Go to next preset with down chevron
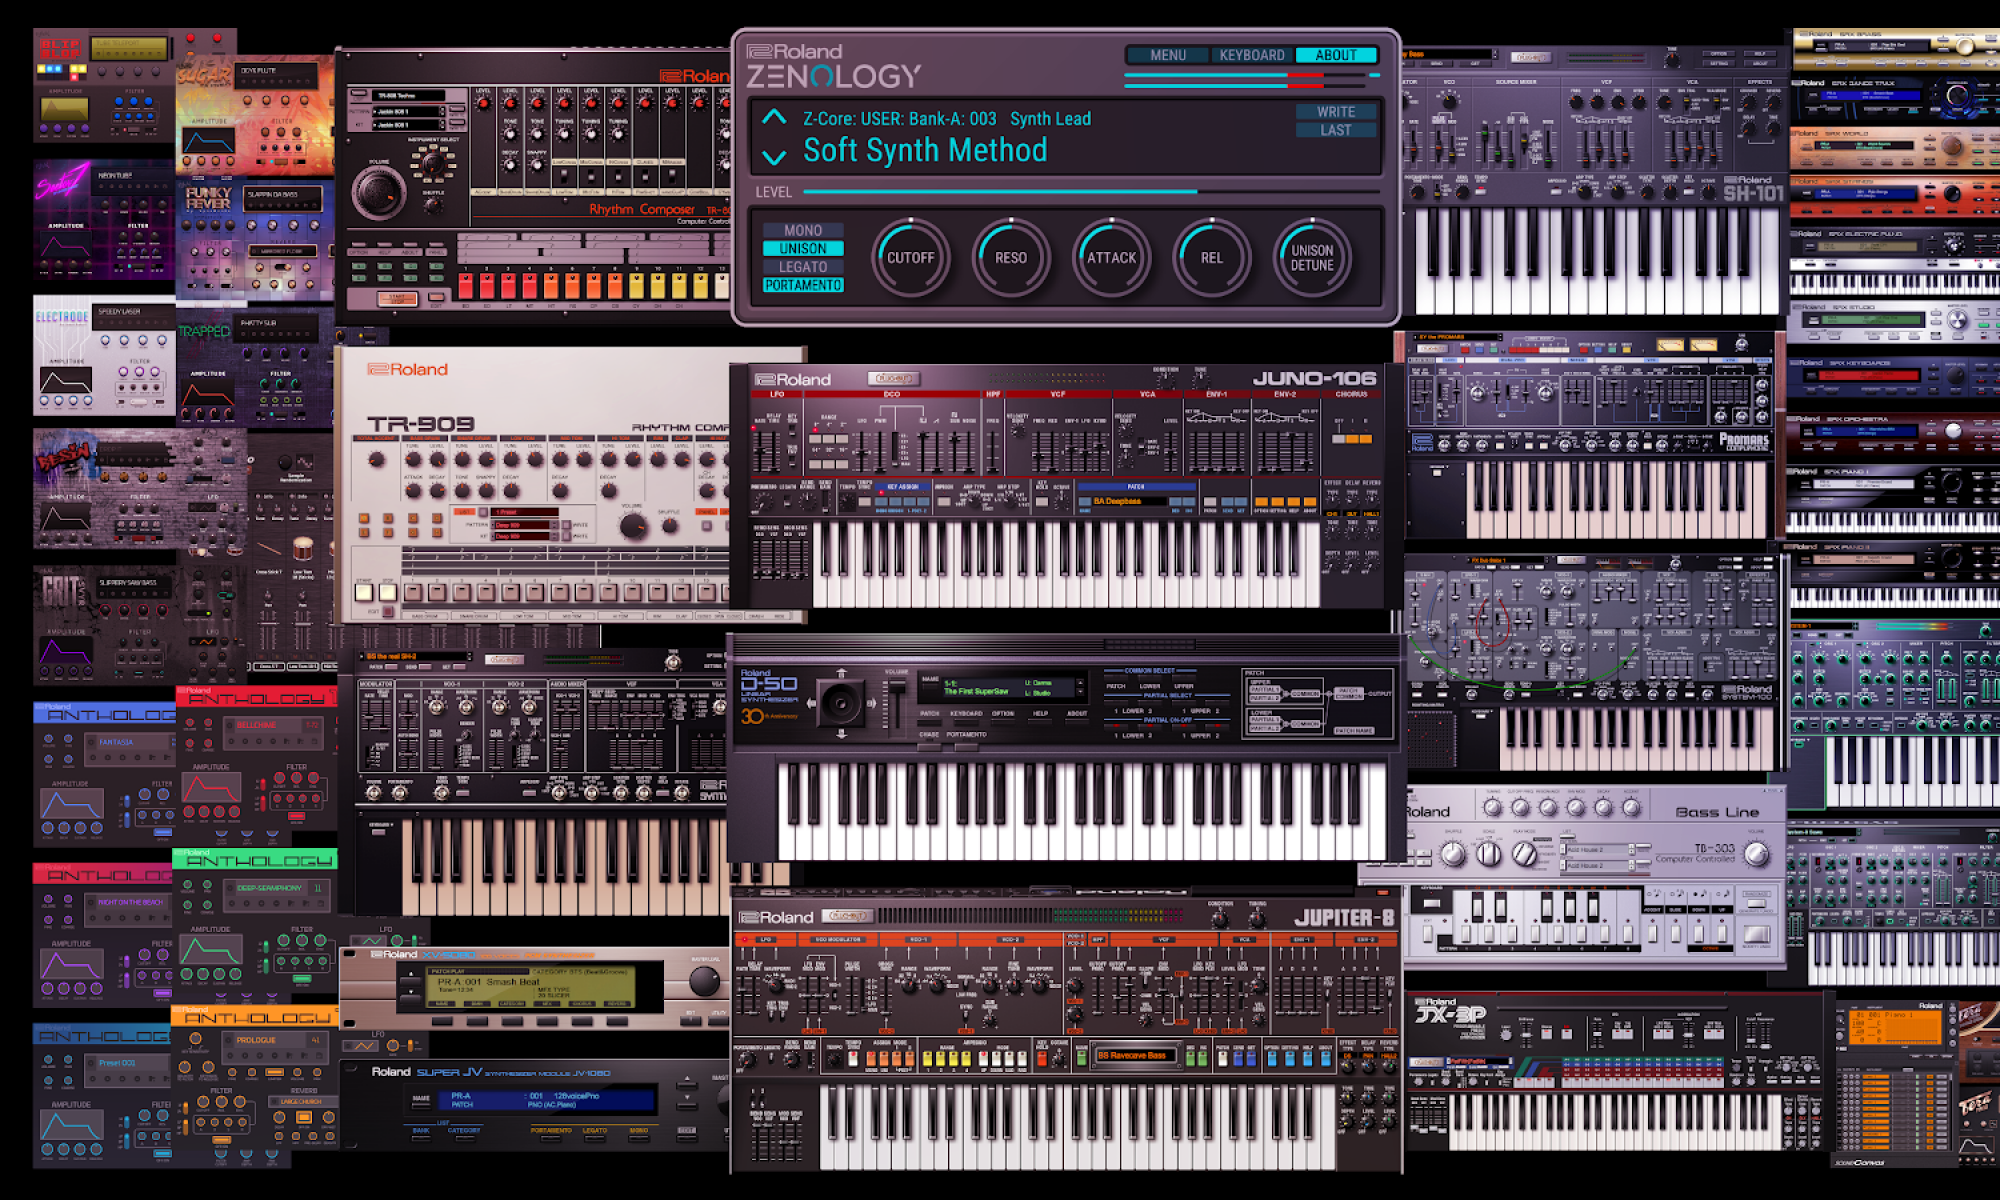2000x1200 pixels. pos(774,157)
